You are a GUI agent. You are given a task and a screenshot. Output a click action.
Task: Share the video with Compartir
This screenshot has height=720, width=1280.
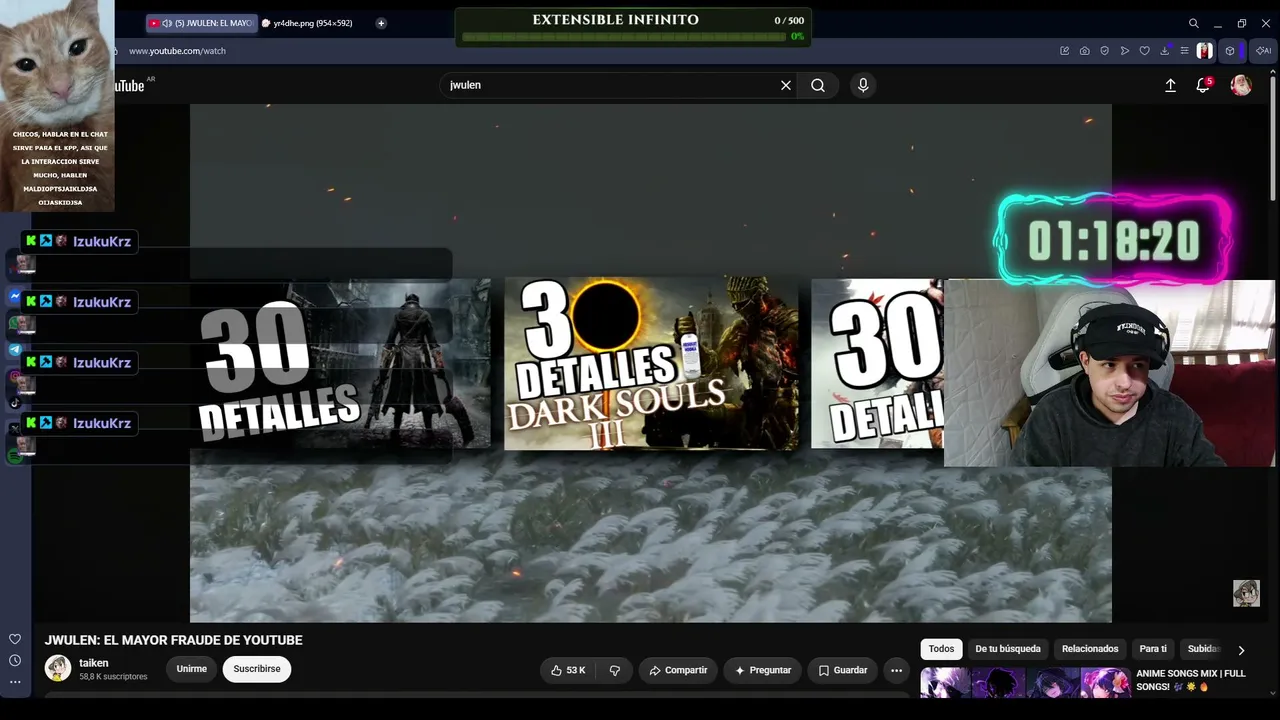pyautogui.click(x=678, y=670)
